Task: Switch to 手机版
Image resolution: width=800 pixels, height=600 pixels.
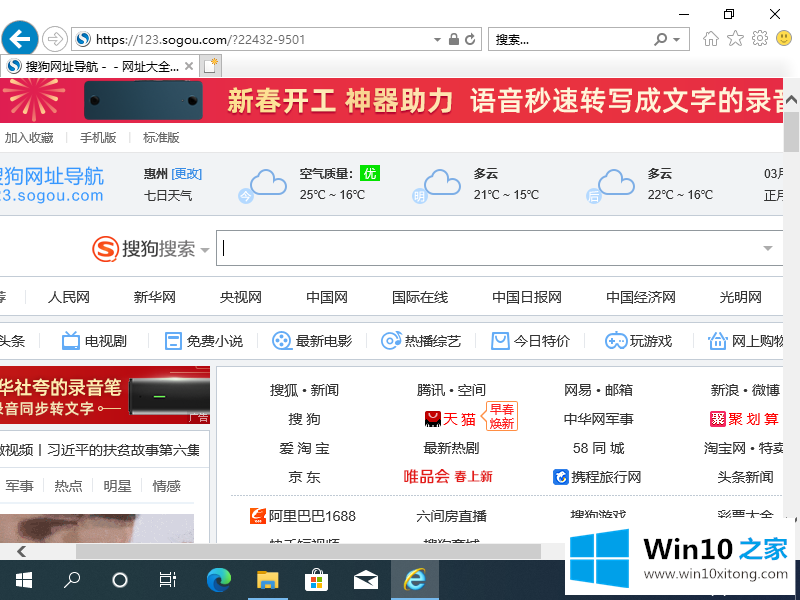Action: point(98,138)
